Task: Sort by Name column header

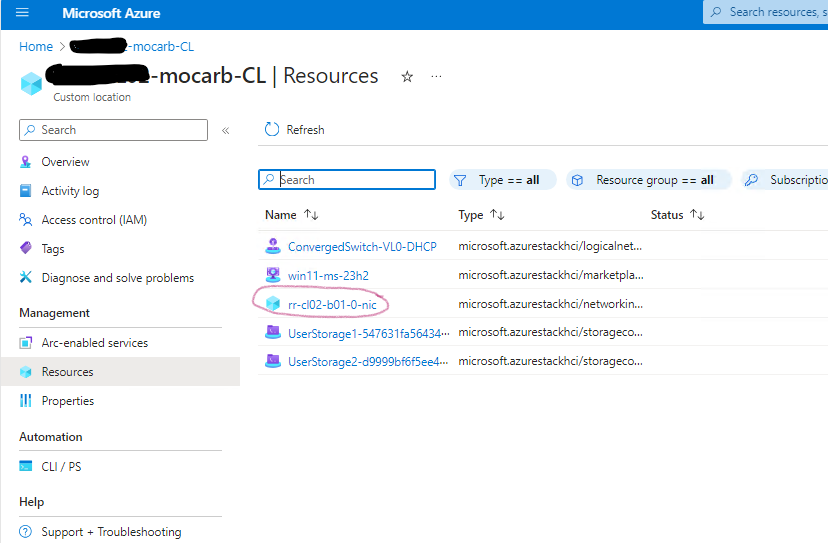Action: [291, 215]
